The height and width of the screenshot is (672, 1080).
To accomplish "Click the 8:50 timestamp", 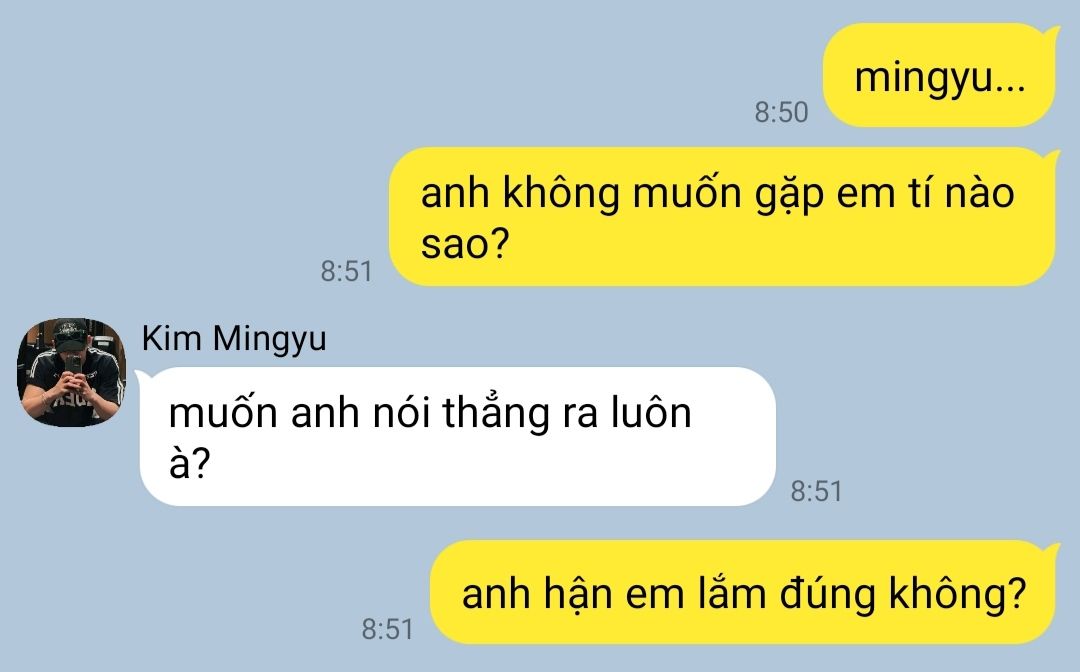I will pos(781,112).
